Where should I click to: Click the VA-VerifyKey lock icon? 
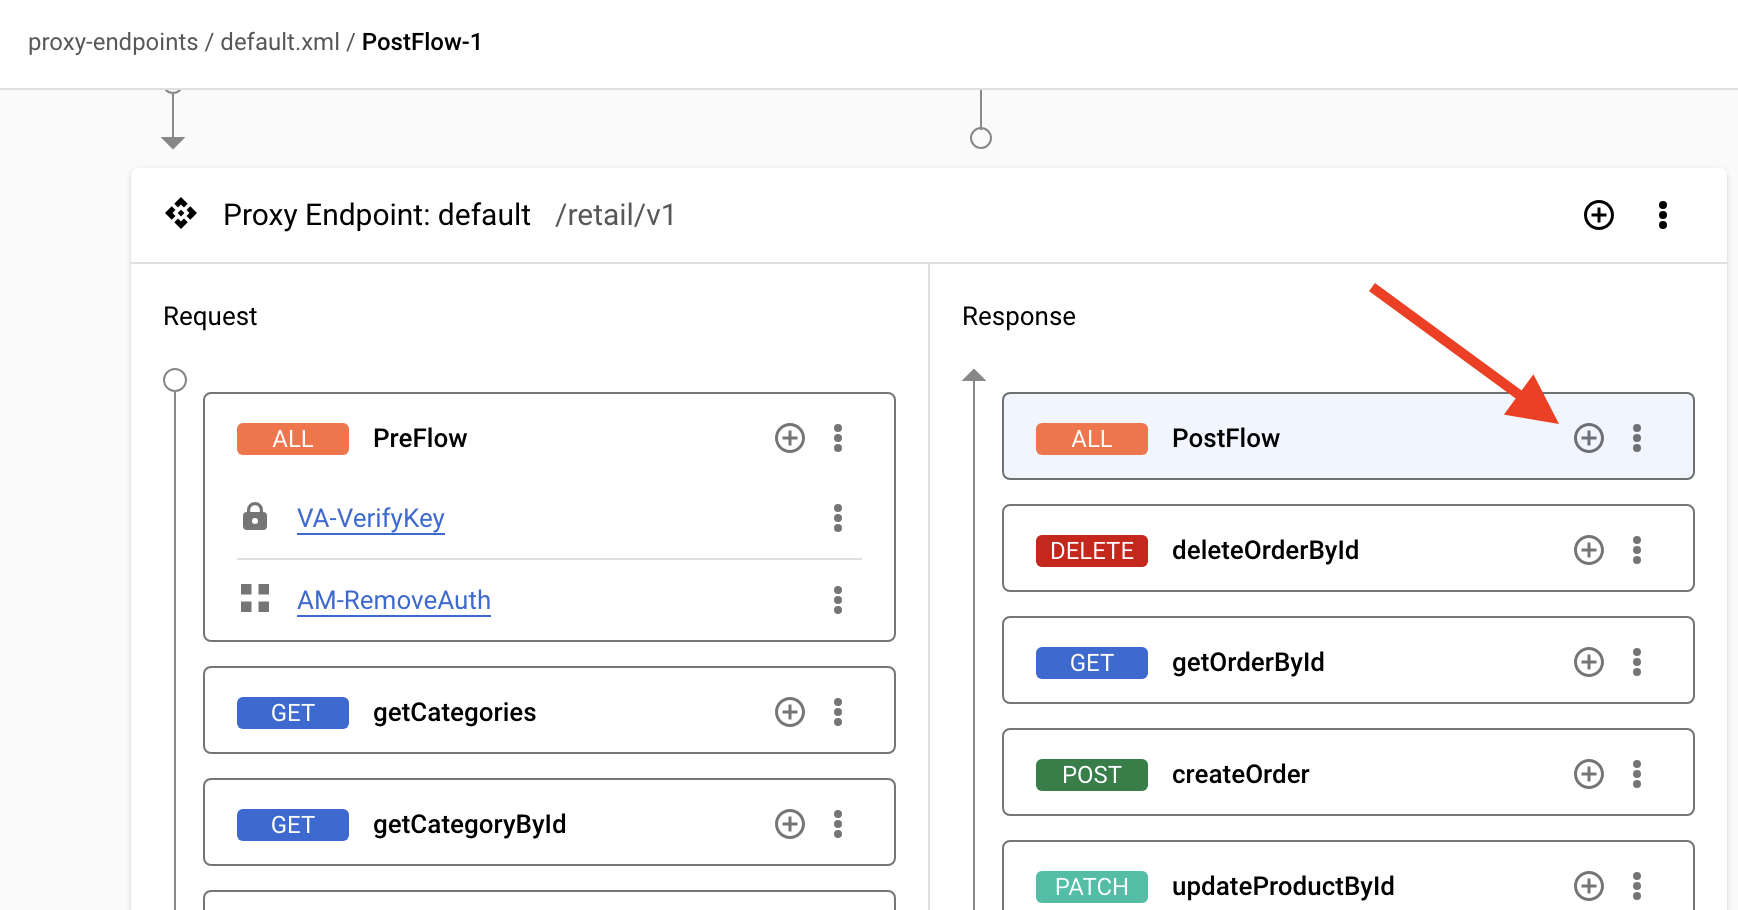point(255,517)
